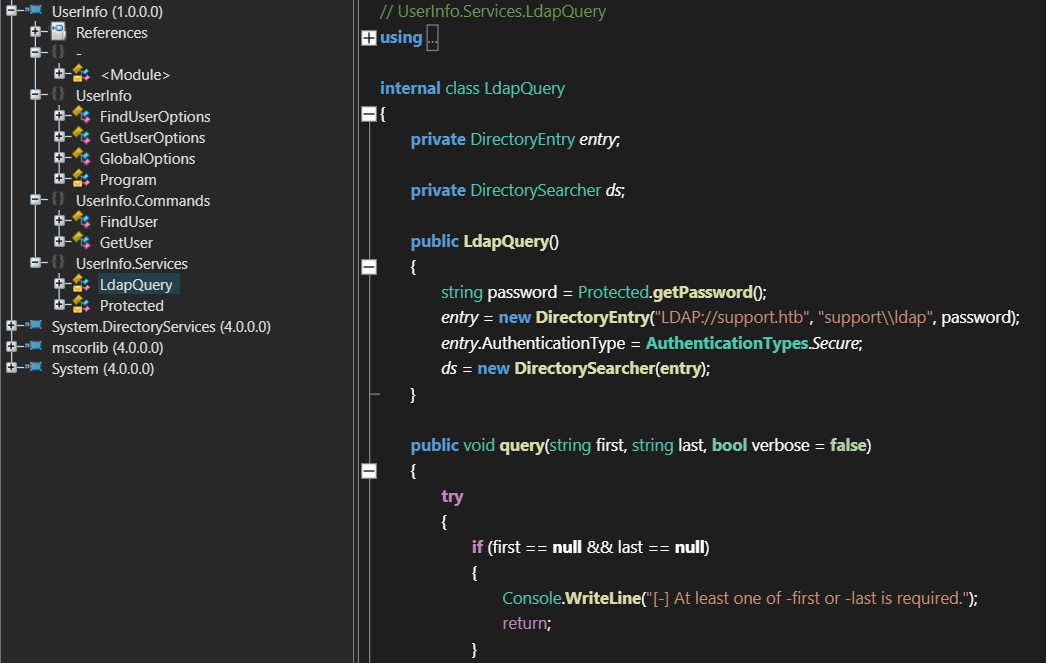
Task: Collapse the UserInfo.Commands namespace node
Action: (35, 200)
